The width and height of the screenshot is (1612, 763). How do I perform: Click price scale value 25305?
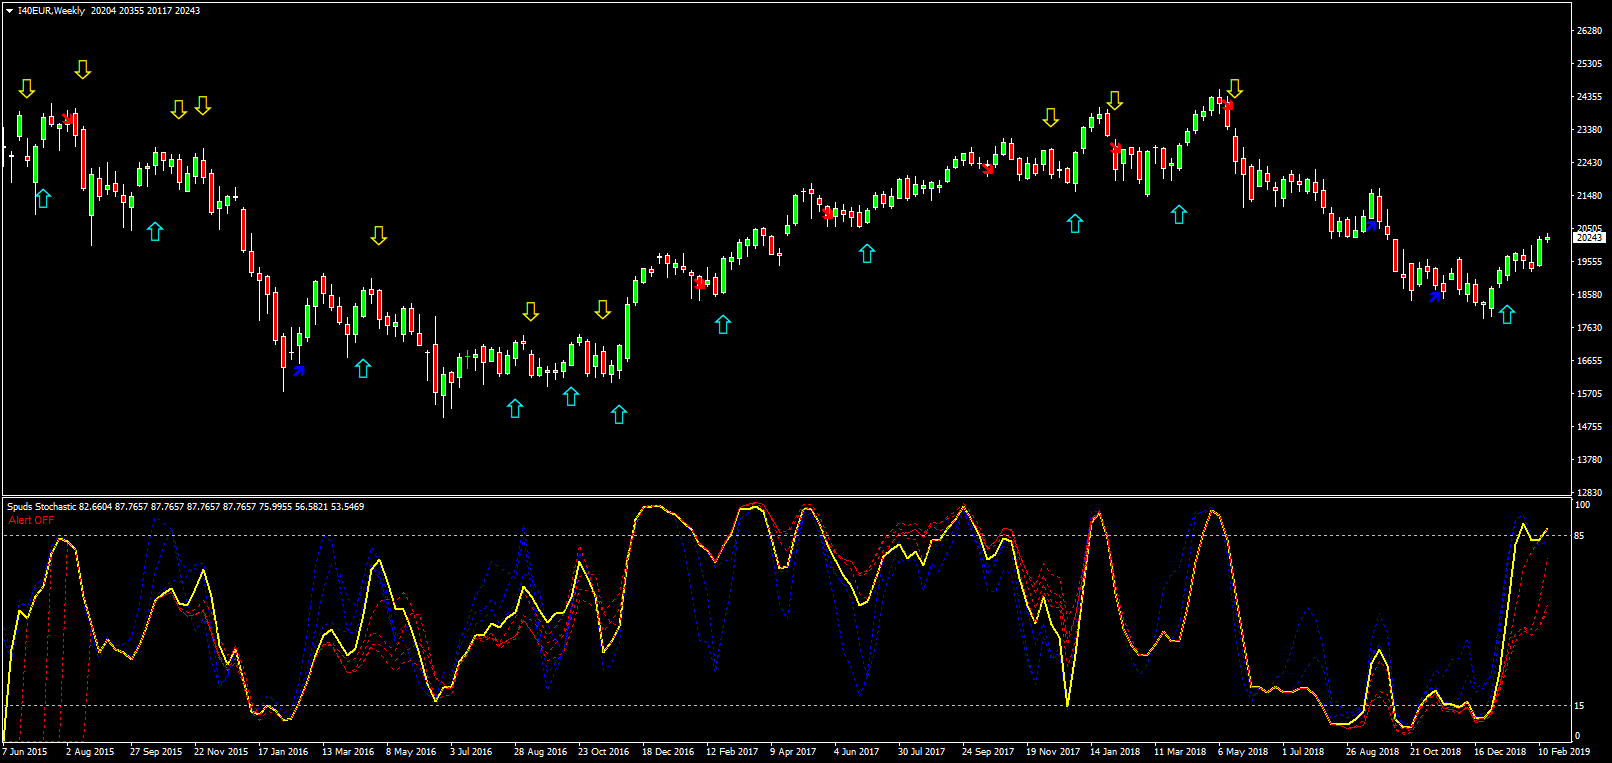(x=1589, y=64)
